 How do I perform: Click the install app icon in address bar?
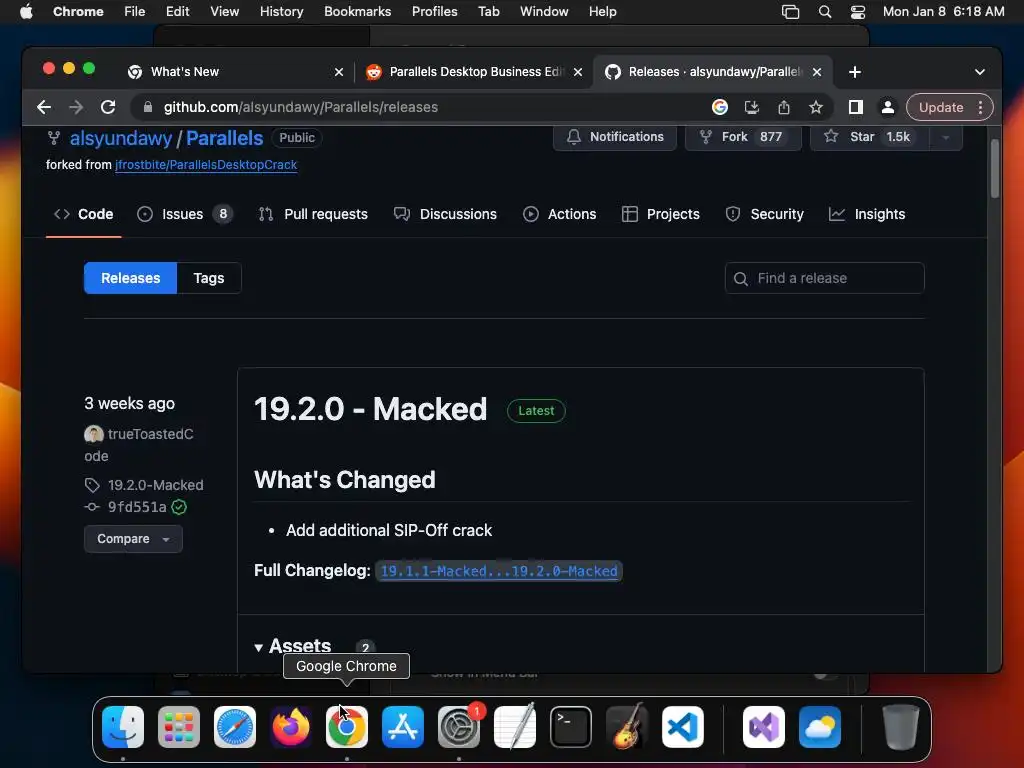point(752,107)
